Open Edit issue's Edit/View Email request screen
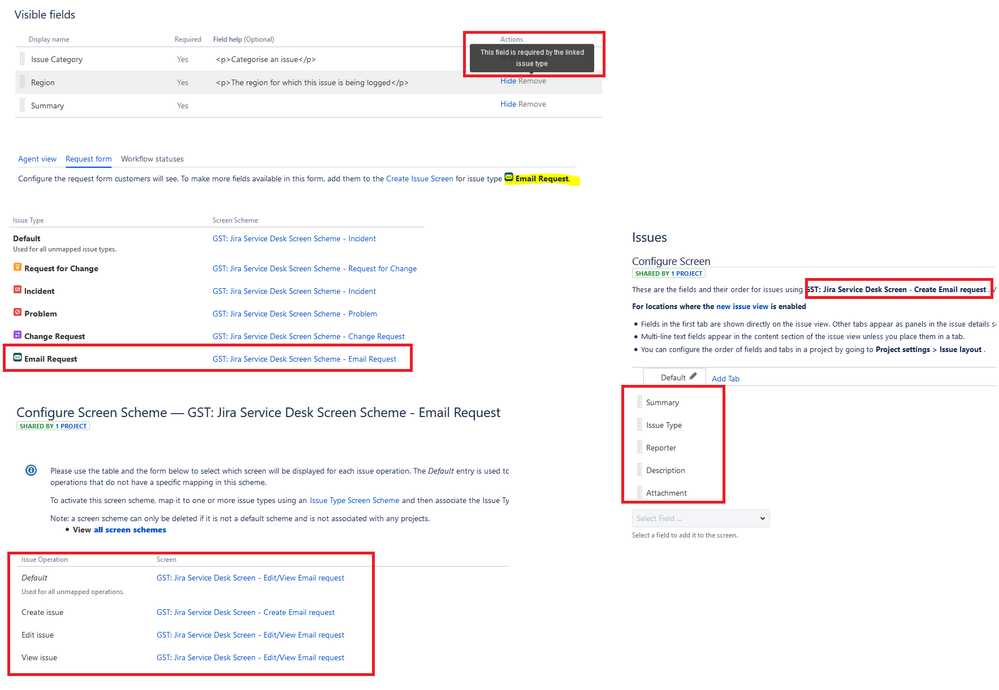Screen dimensions: 999x690 pyautogui.click(x=250, y=635)
